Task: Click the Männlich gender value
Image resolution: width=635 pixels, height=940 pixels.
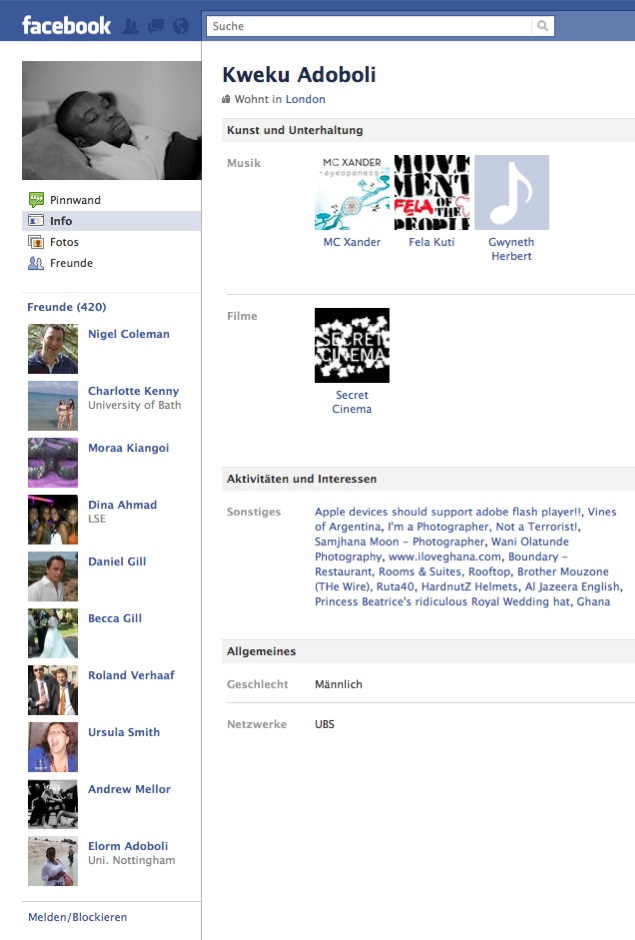Action: coord(339,685)
